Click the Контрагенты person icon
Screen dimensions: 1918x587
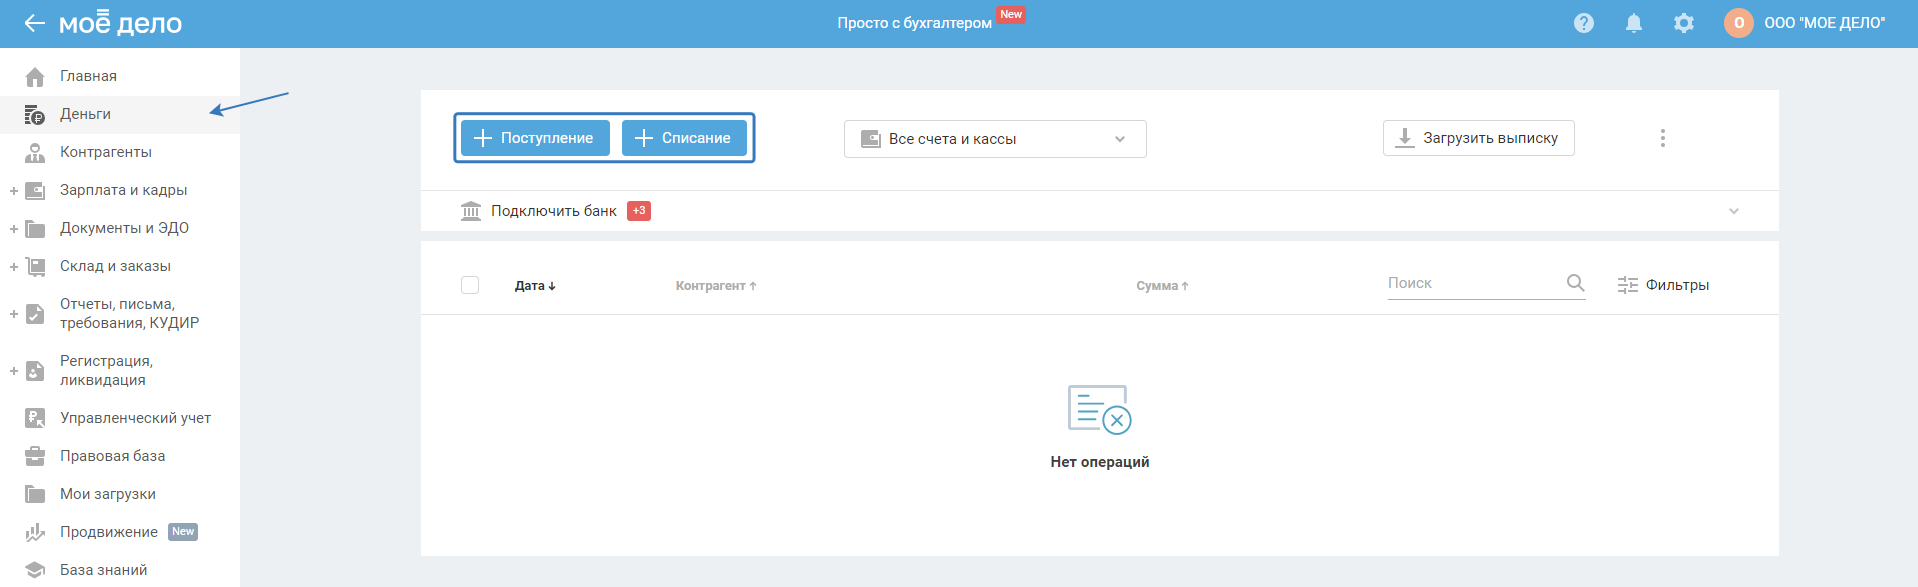35,153
